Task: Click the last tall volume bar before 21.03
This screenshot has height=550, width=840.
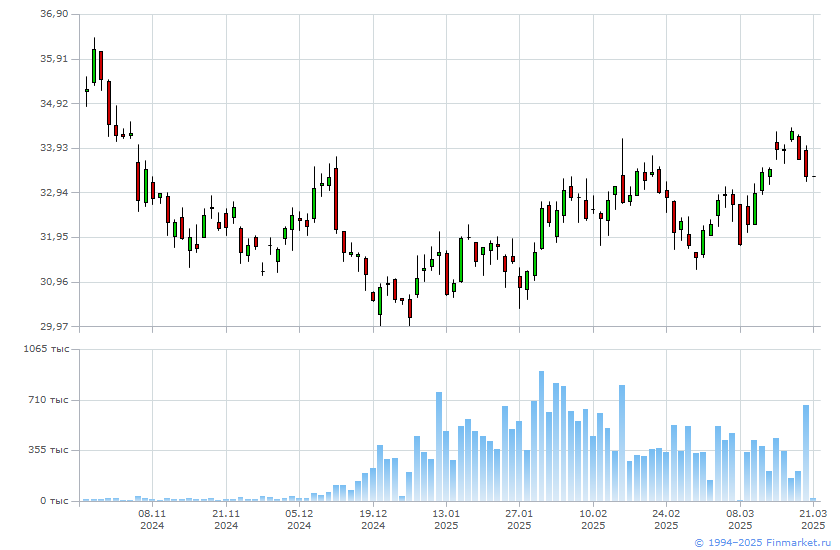Action: pyautogui.click(x=806, y=453)
